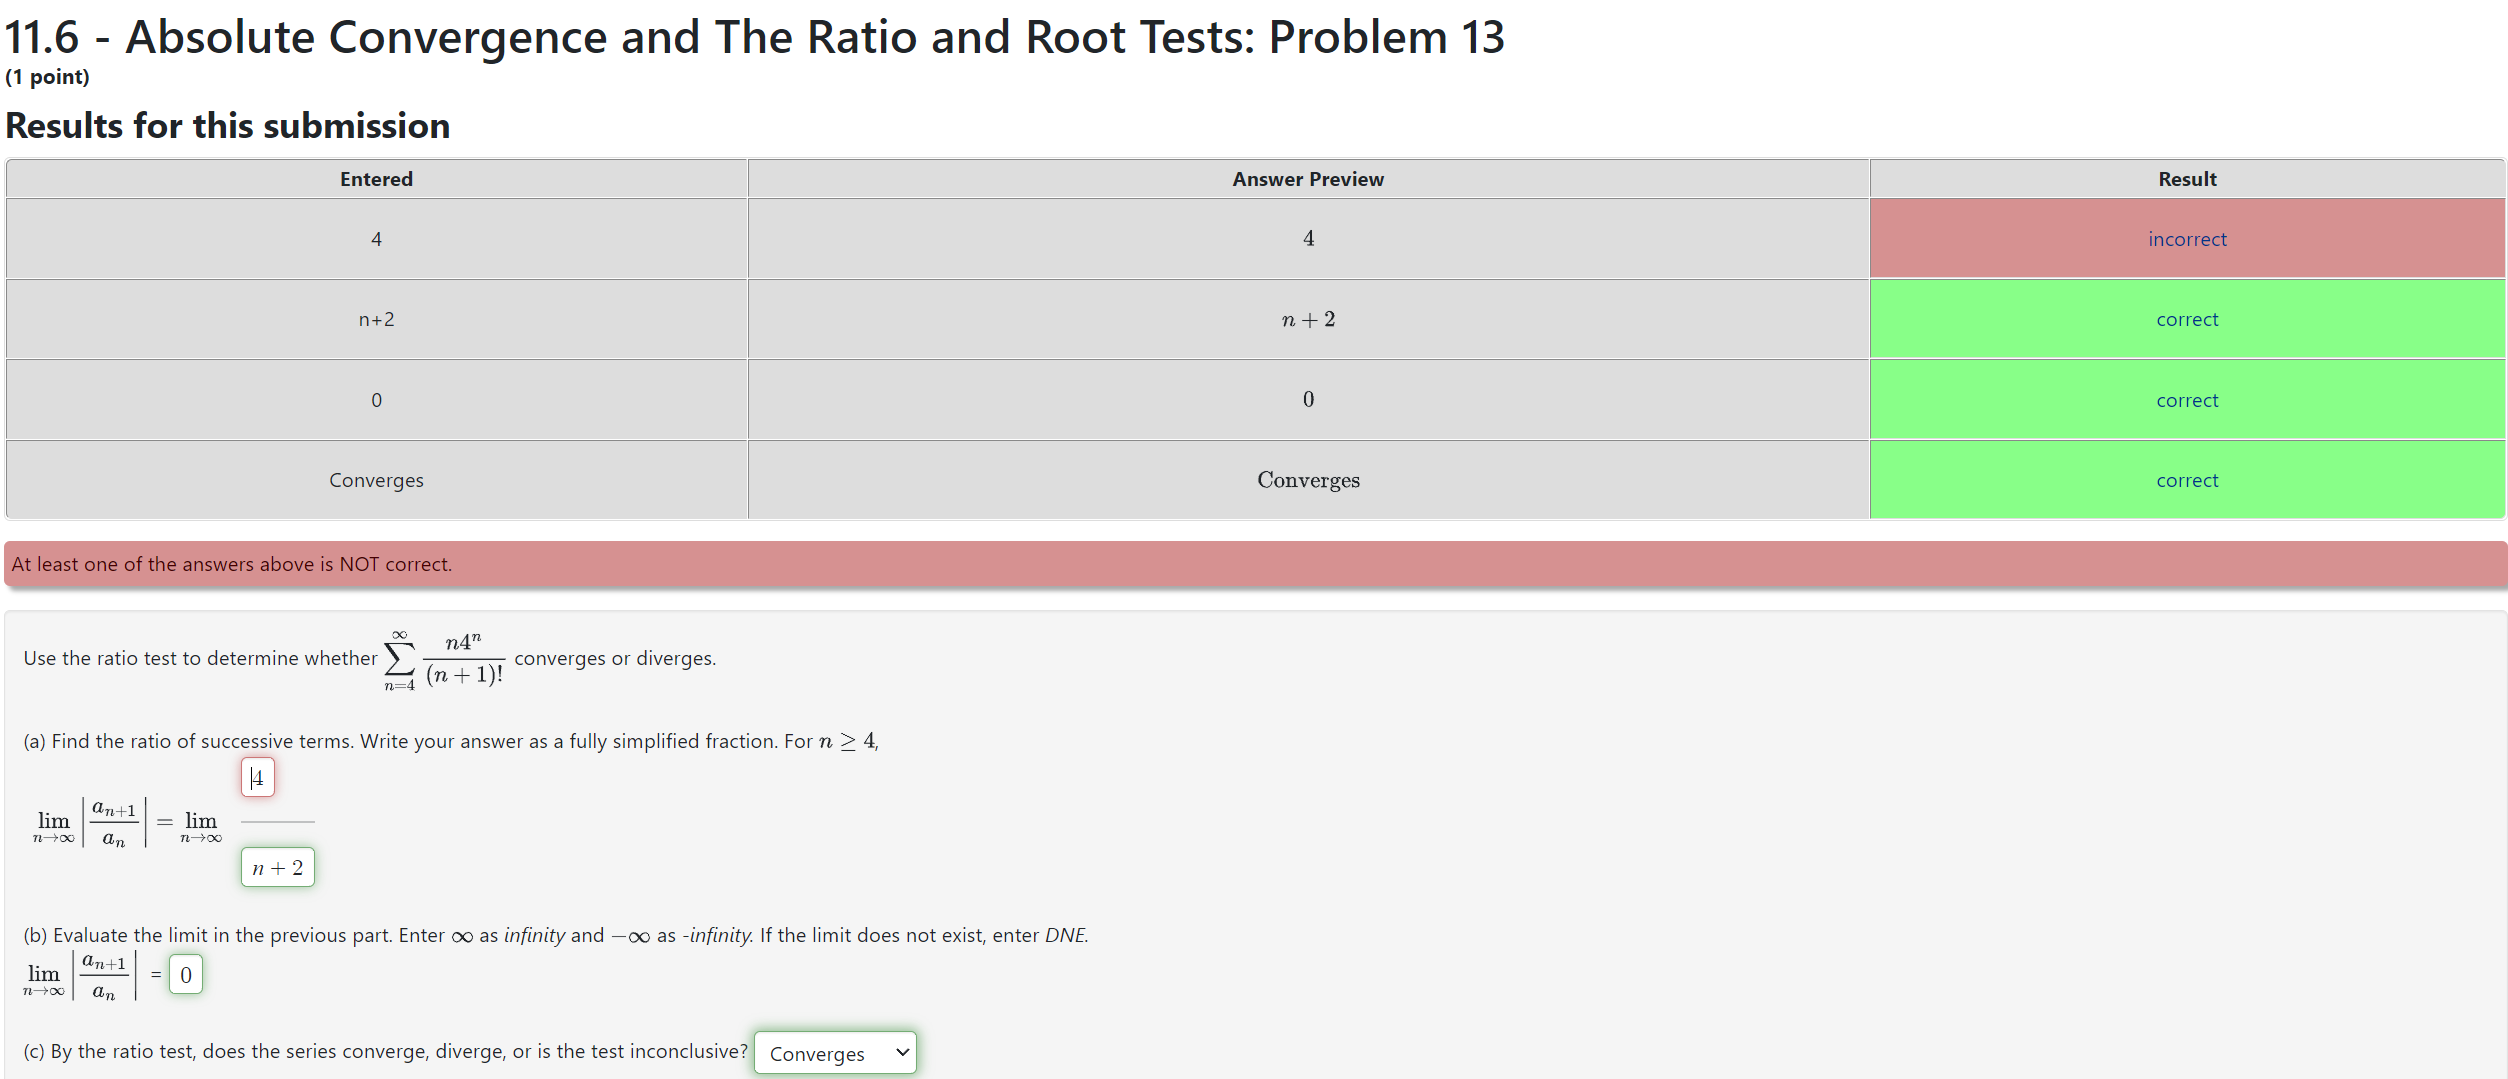This screenshot has width=2508, height=1079.
Task: Click the entered answer 0 row
Action: (376, 399)
